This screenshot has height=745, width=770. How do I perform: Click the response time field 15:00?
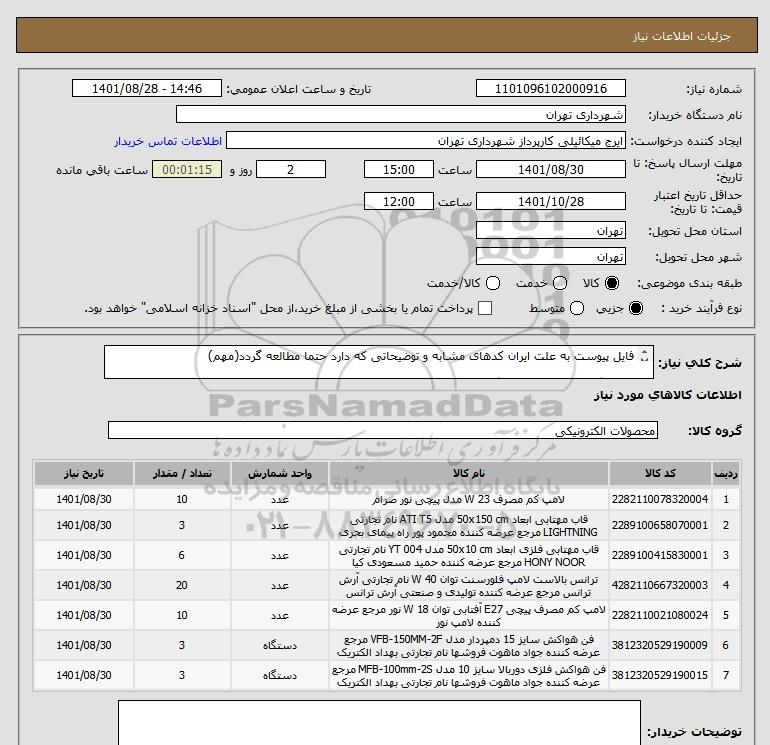[399, 170]
